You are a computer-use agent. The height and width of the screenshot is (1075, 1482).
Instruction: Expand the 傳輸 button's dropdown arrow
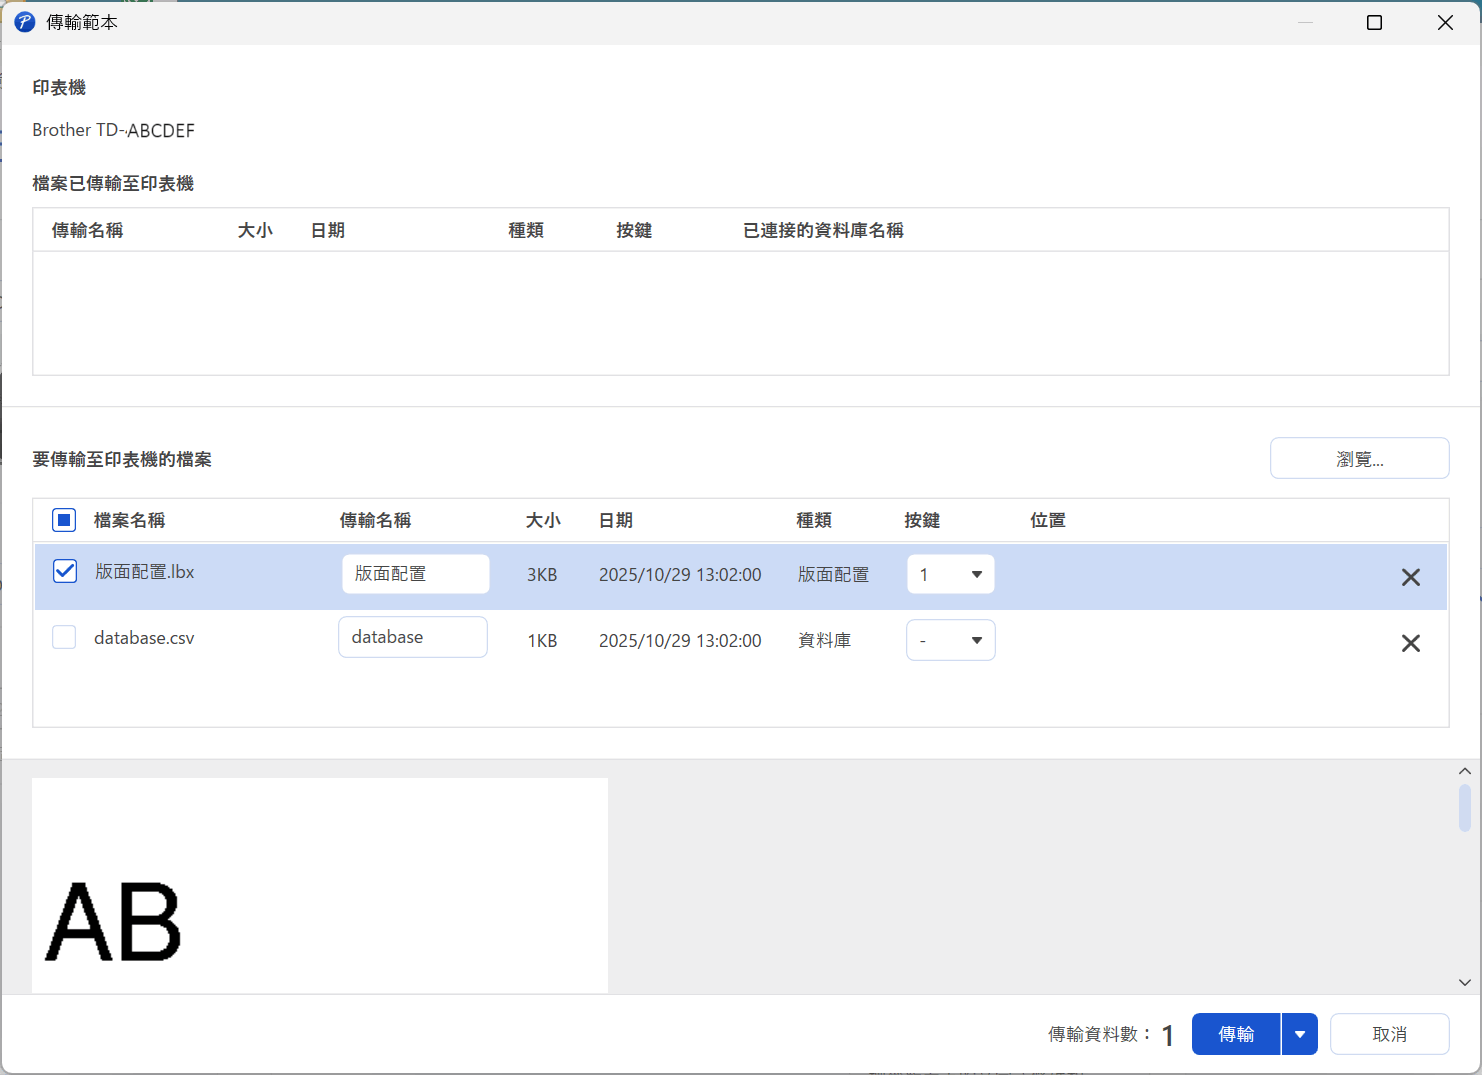[1299, 1034]
